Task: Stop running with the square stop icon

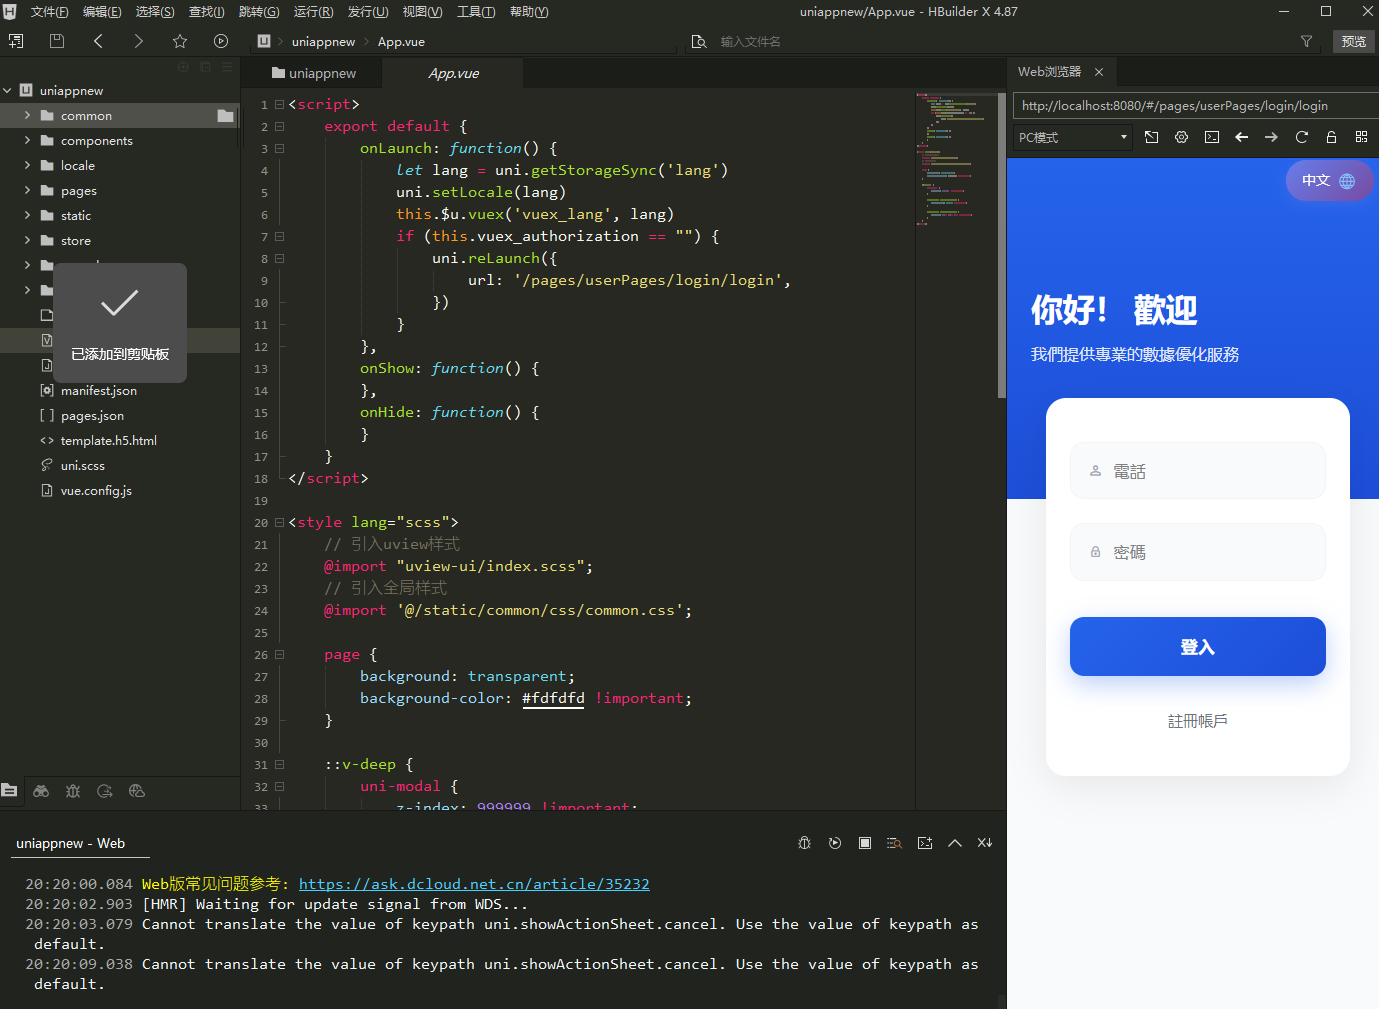Action: [865, 843]
